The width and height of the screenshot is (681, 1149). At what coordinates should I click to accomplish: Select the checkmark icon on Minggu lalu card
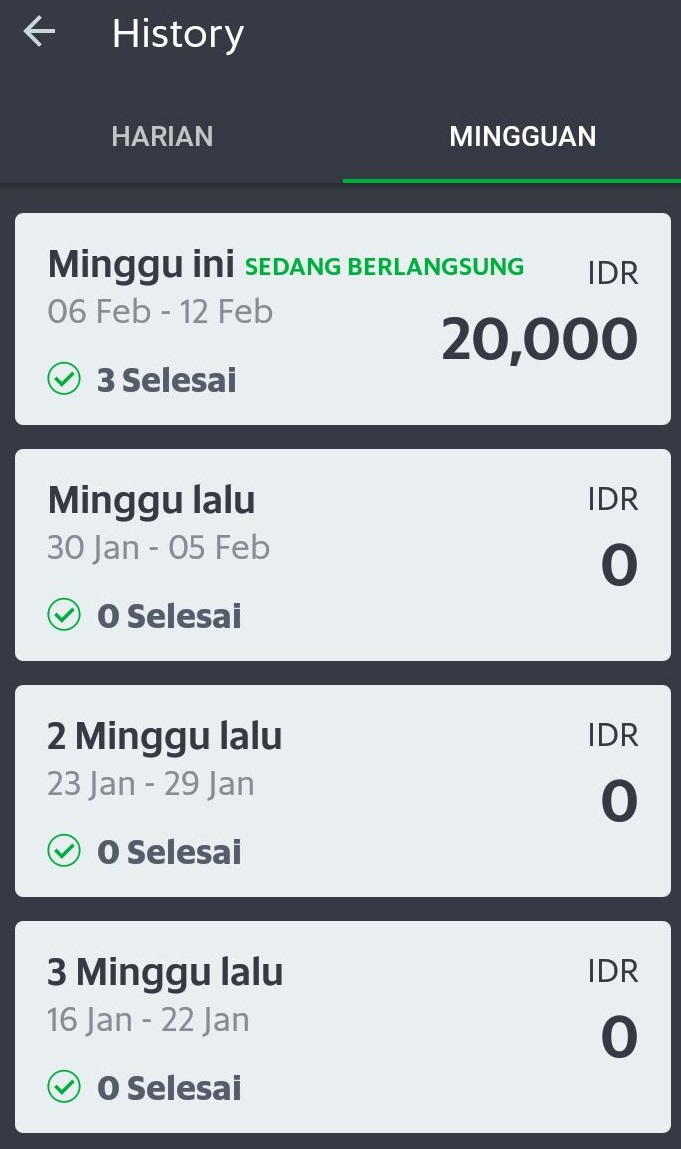(x=64, y=617)
